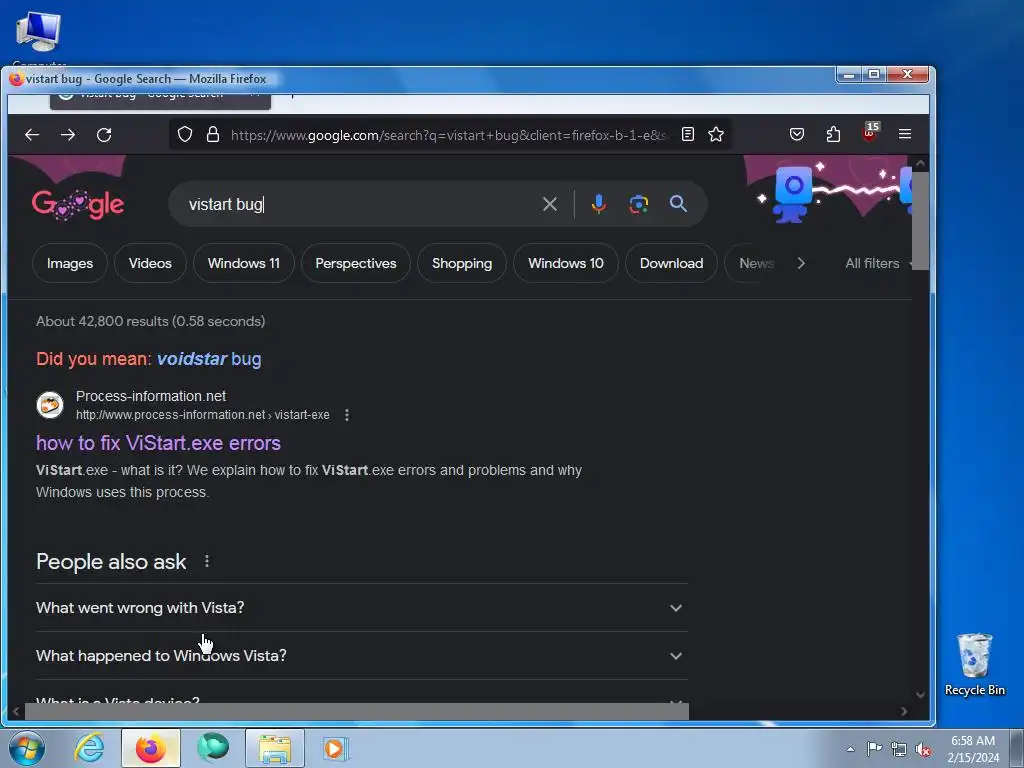Click the Firefox taskbar icon

[151, 748]
